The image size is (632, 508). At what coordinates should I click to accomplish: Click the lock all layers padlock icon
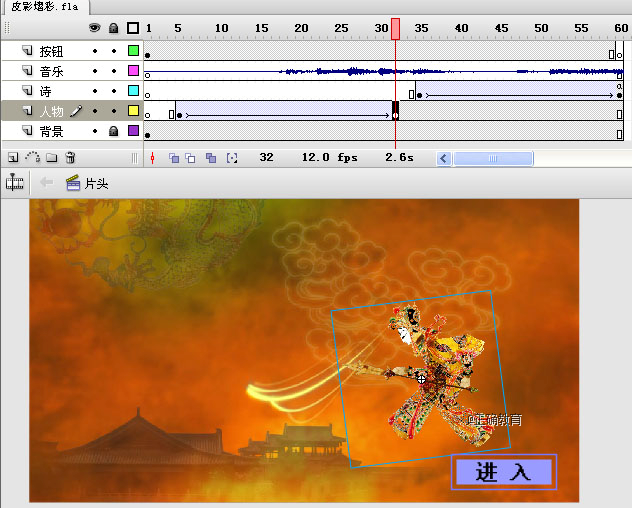click(x=114, y=28)
